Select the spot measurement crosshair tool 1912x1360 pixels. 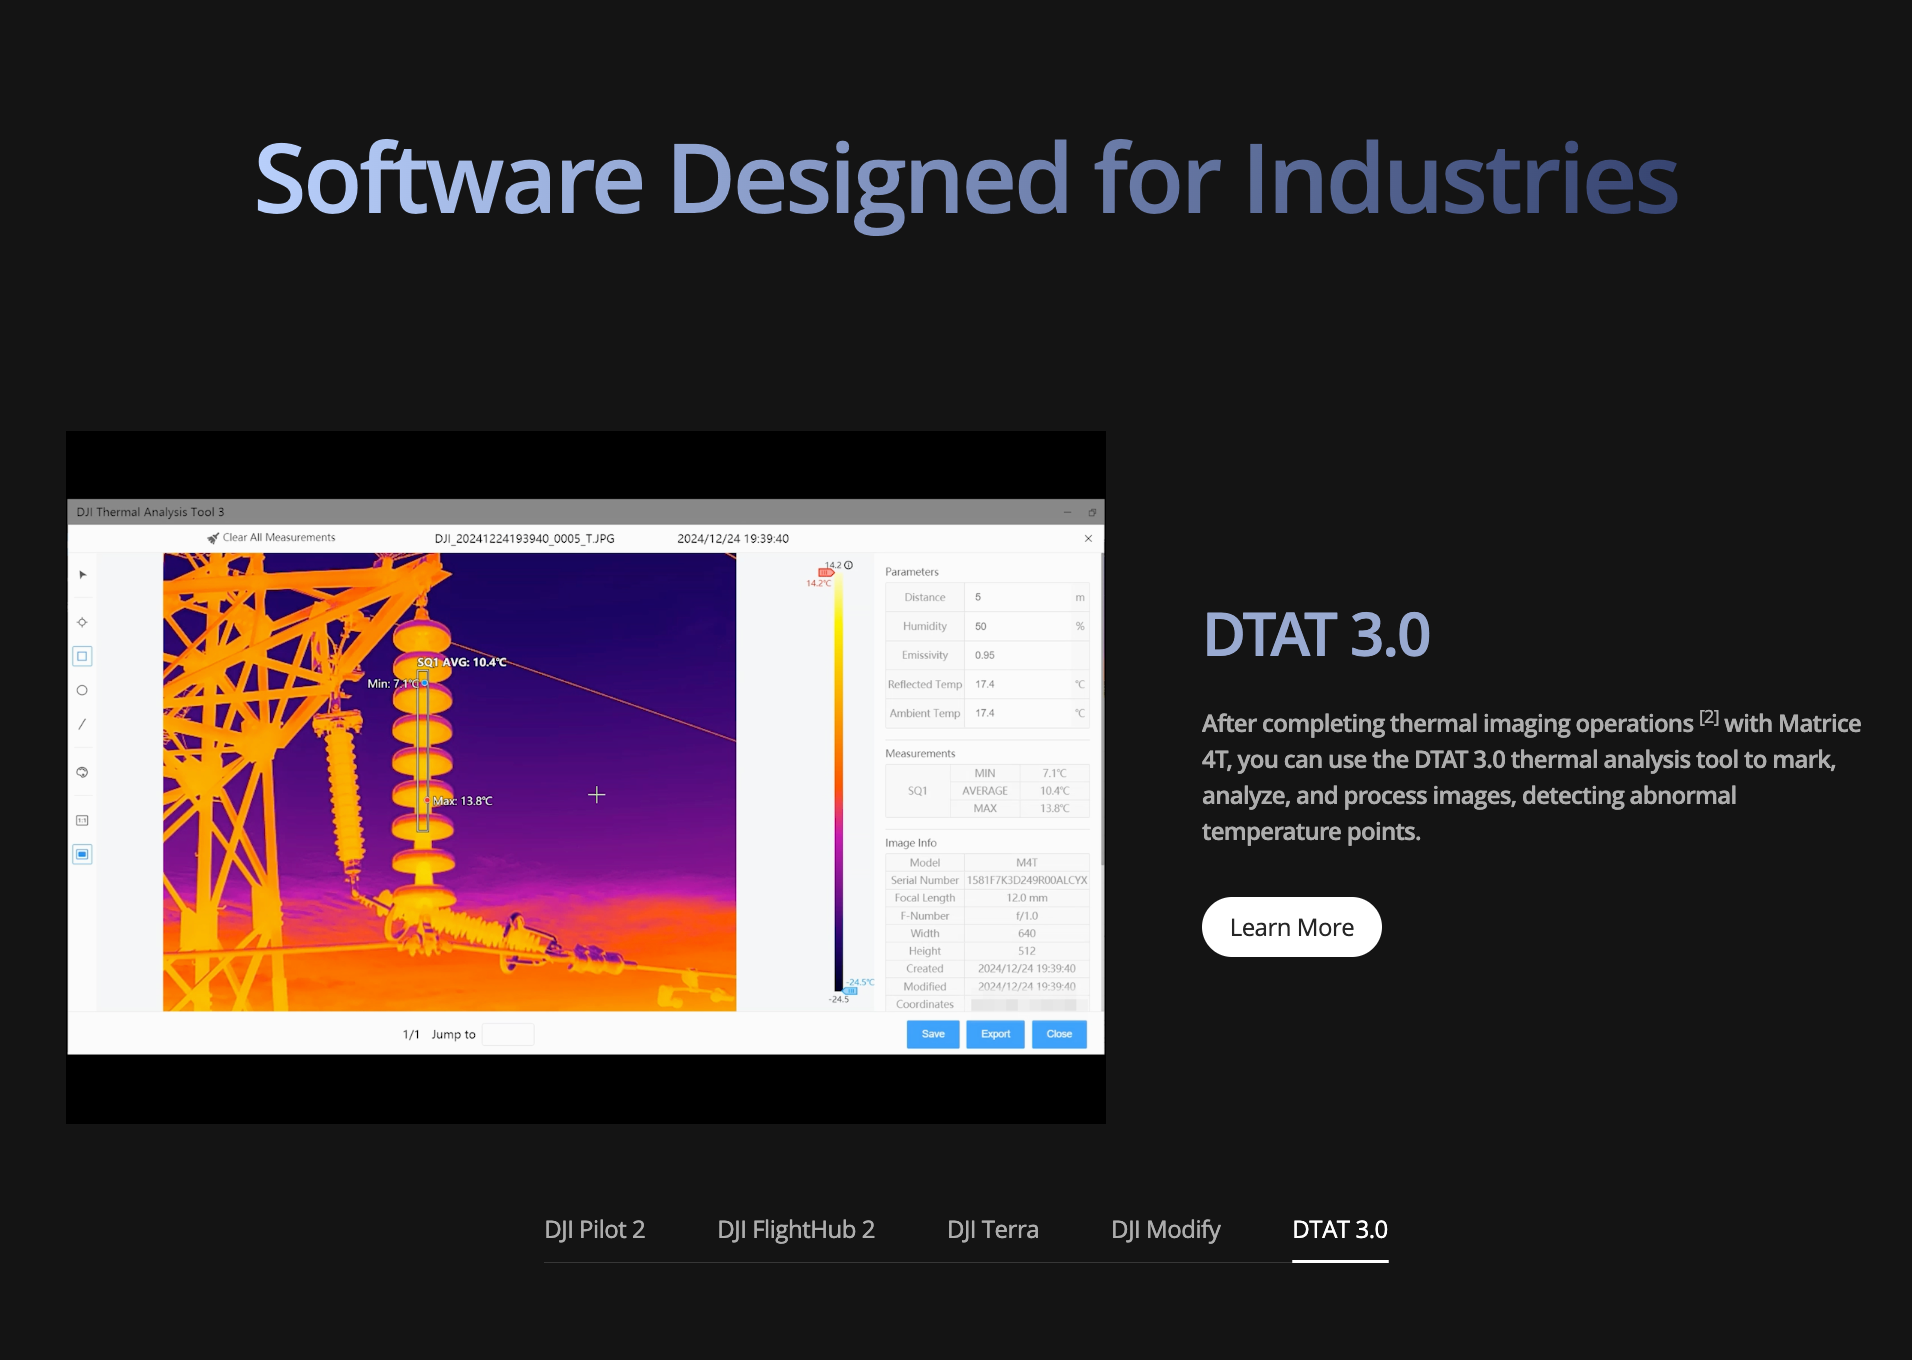click(x=83, y=622)
